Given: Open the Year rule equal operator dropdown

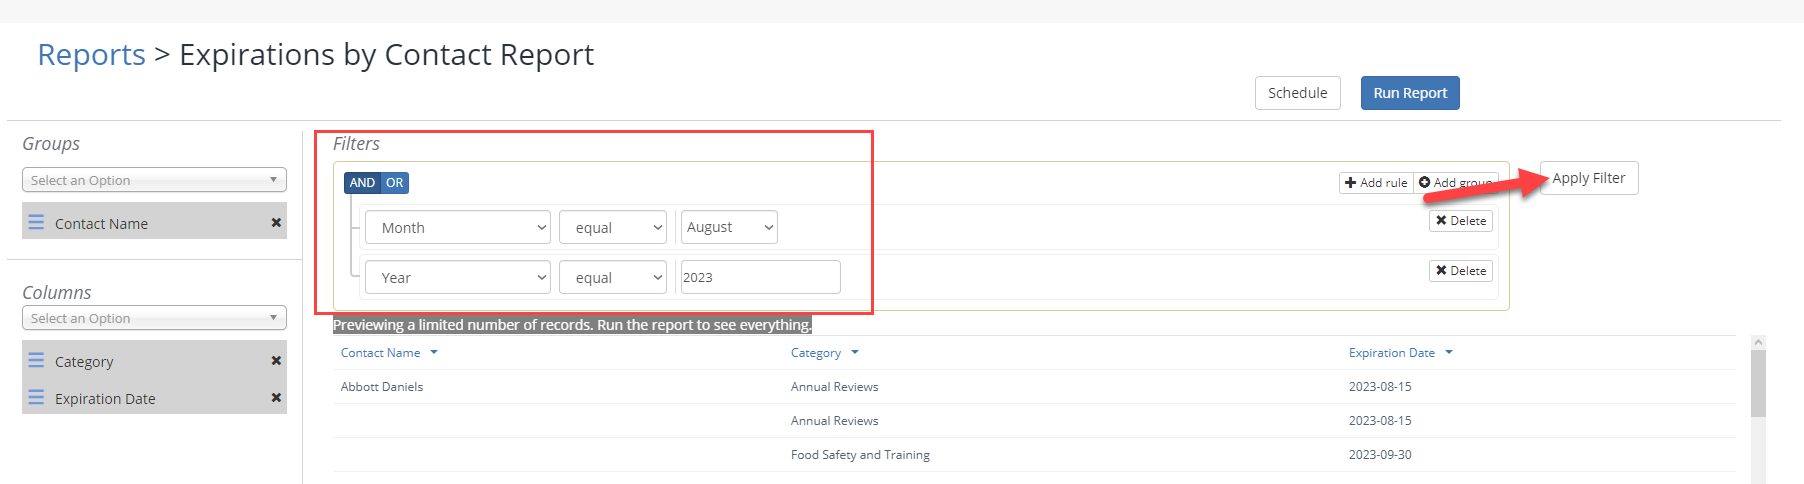Looking at the screenshot, I should coord(613,277).
